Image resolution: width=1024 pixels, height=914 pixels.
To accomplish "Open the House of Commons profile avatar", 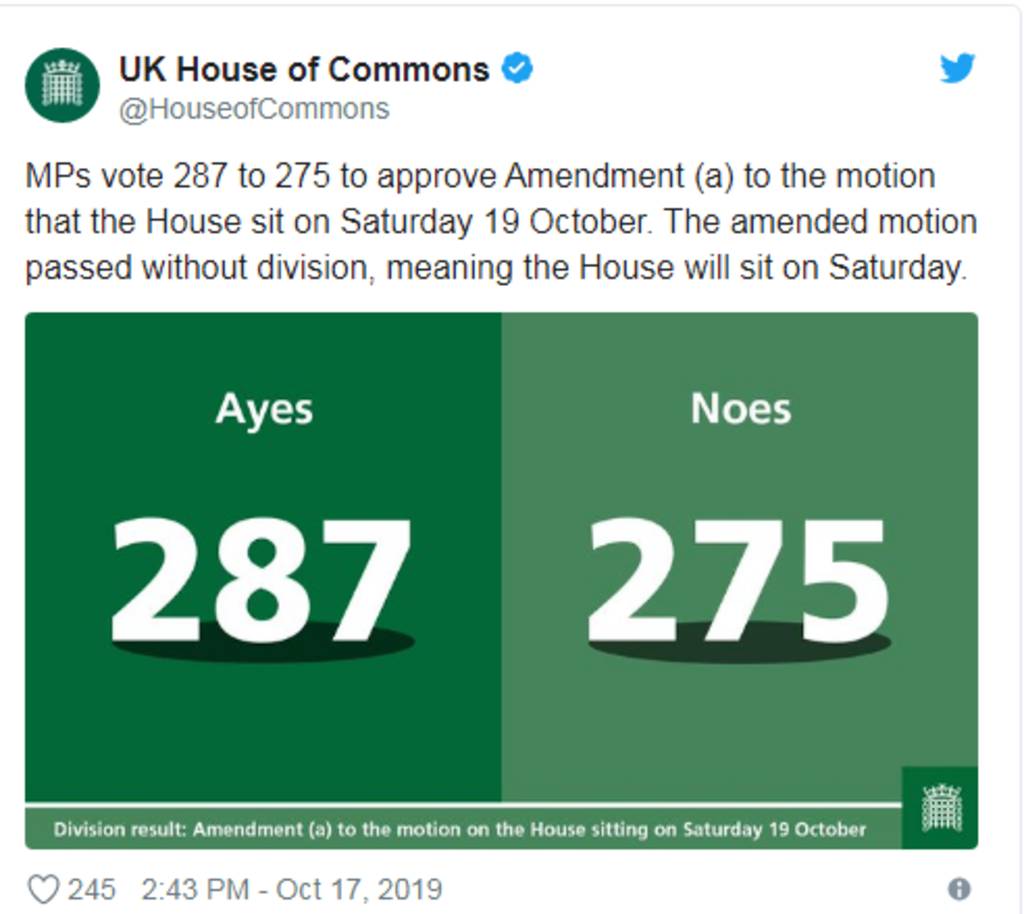I will (x=62, y=85).
